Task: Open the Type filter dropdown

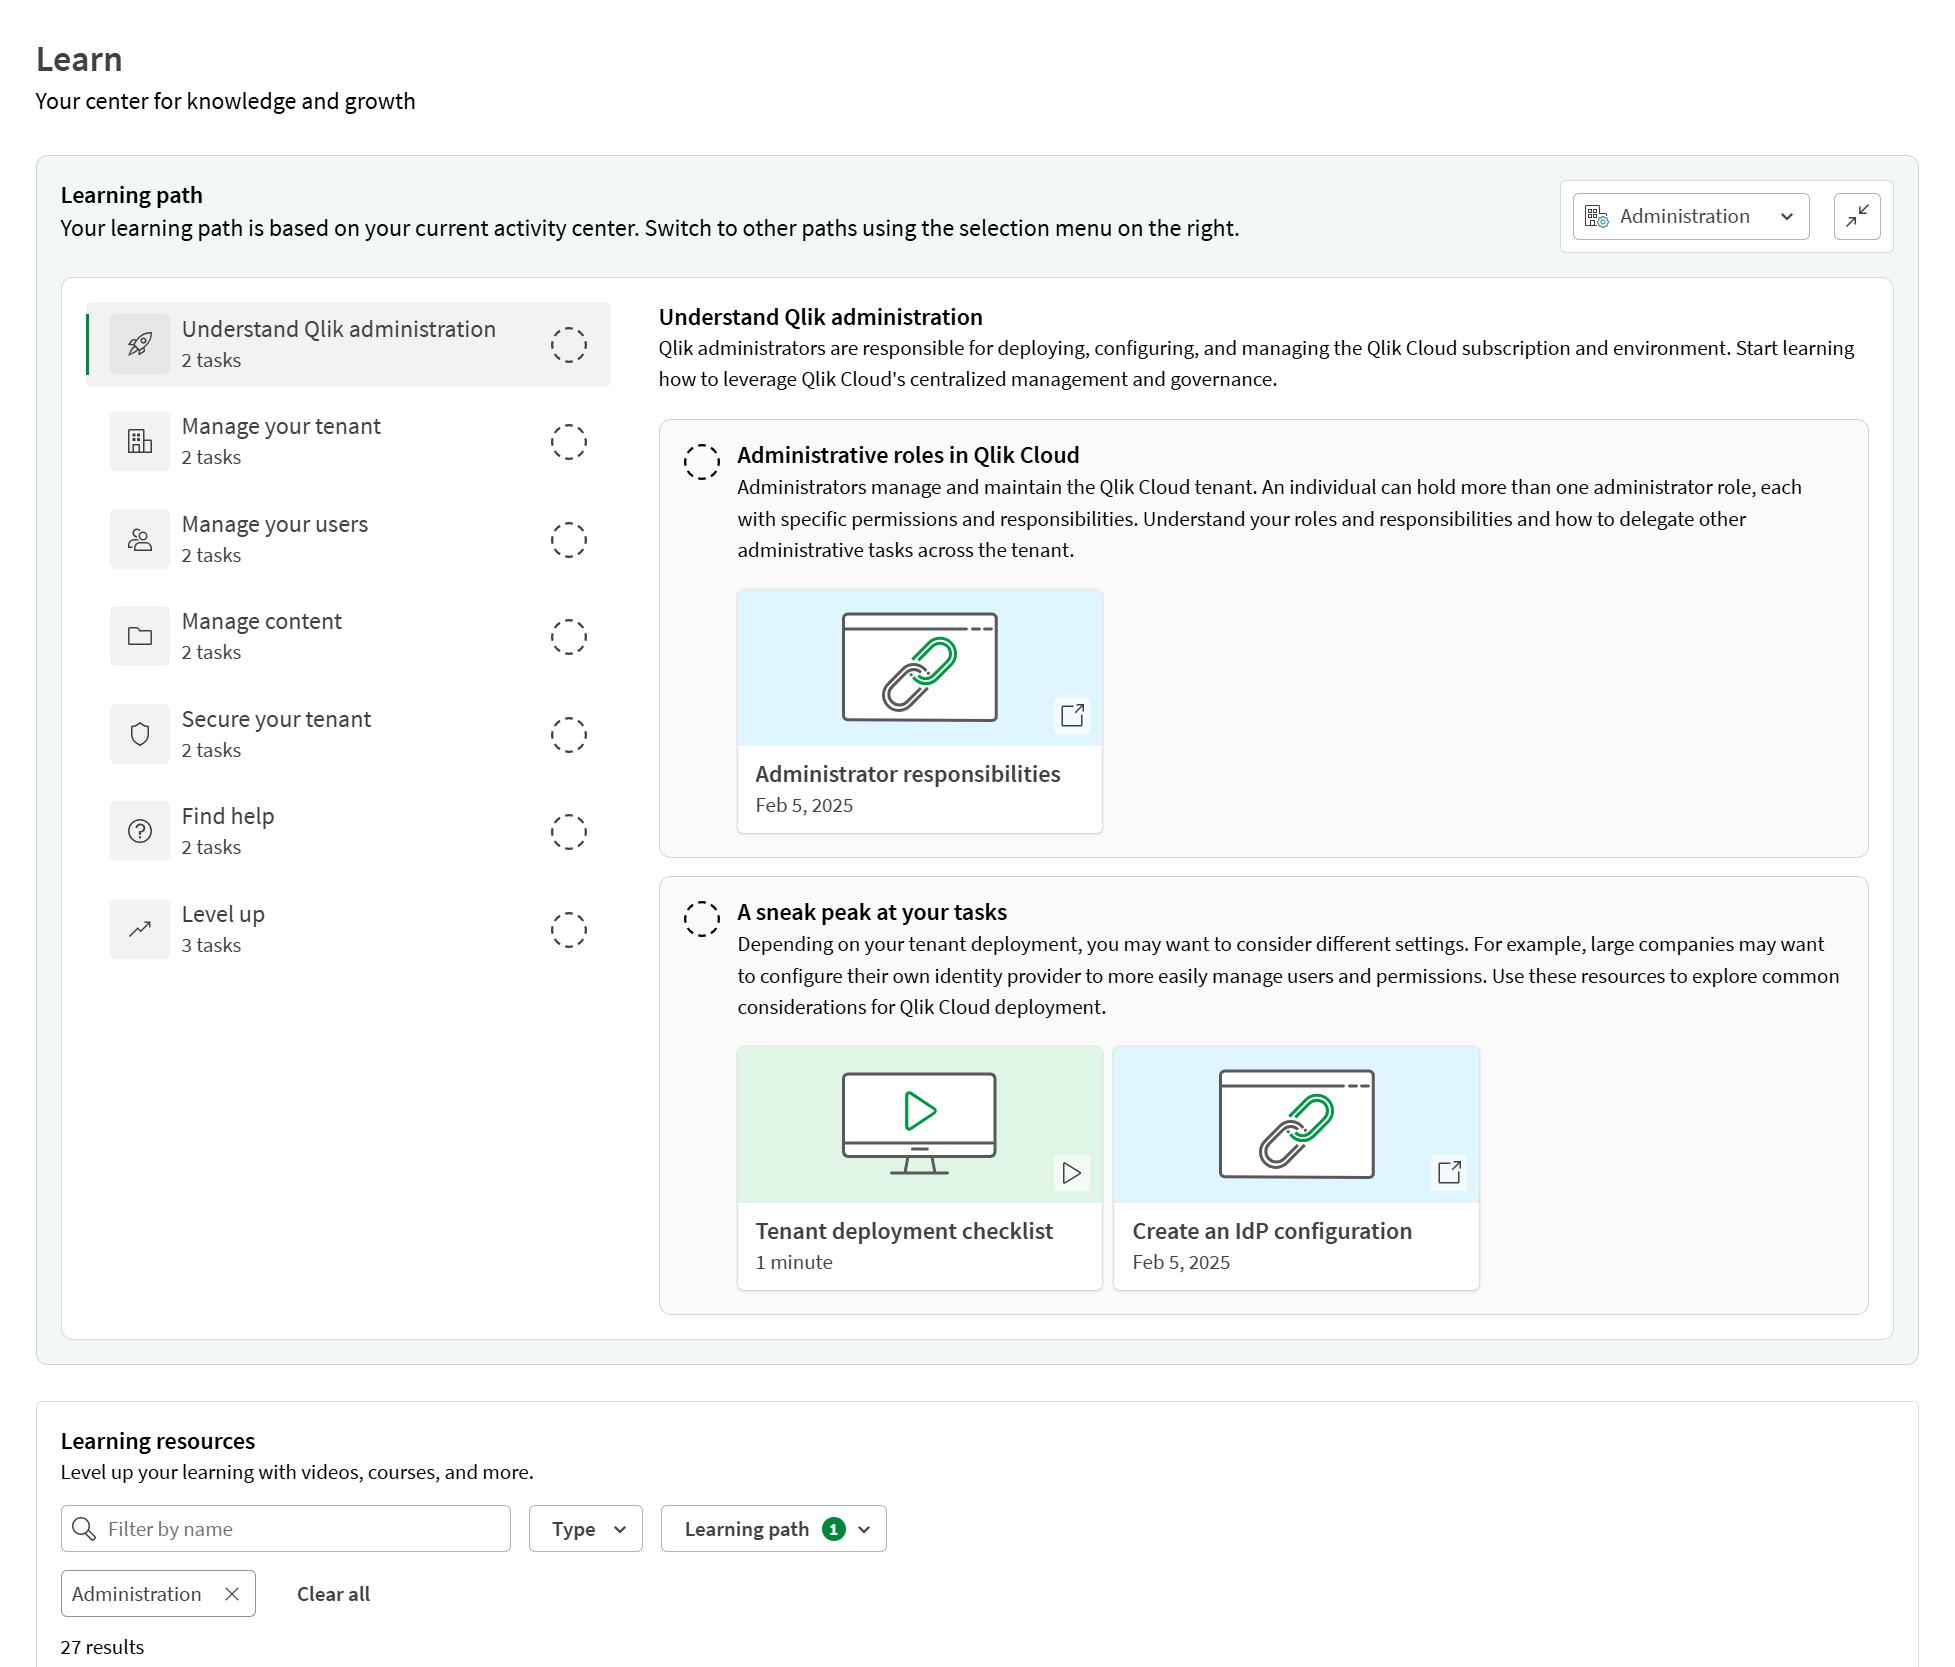Action: click(585, 1528)
